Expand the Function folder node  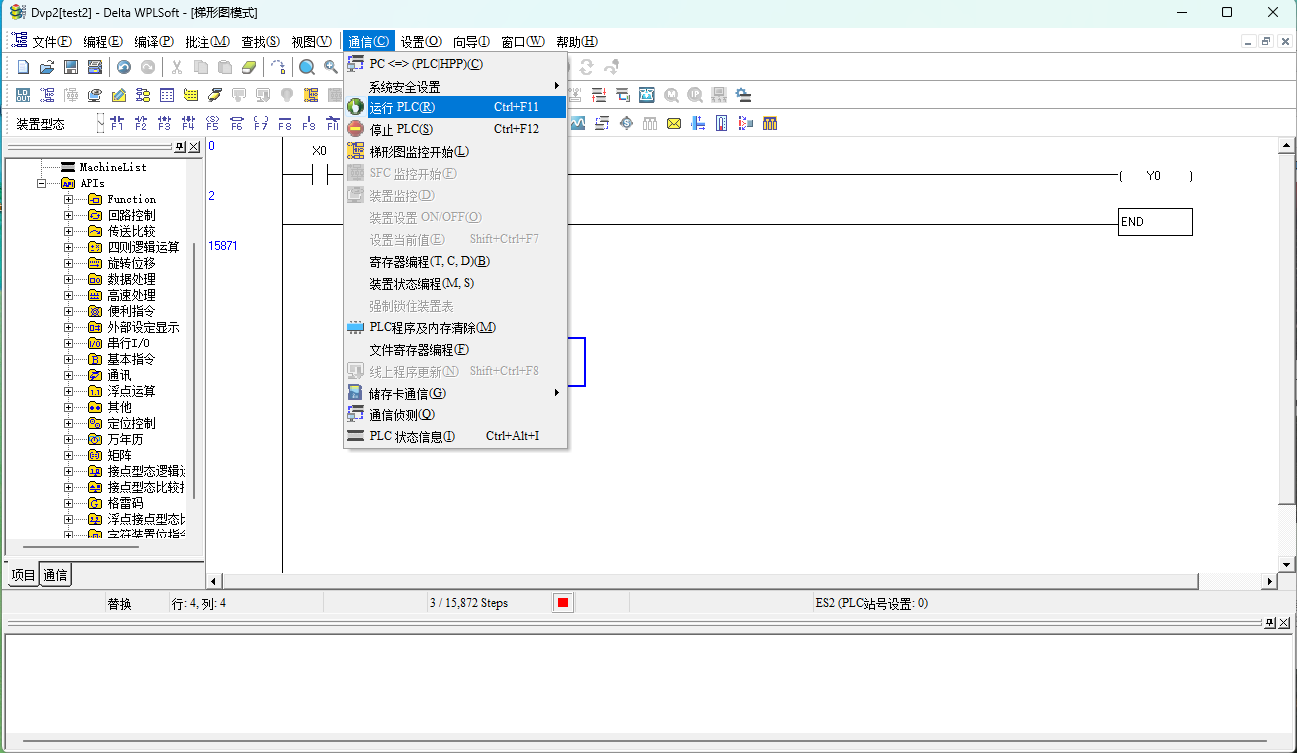(x=68, y=199)
